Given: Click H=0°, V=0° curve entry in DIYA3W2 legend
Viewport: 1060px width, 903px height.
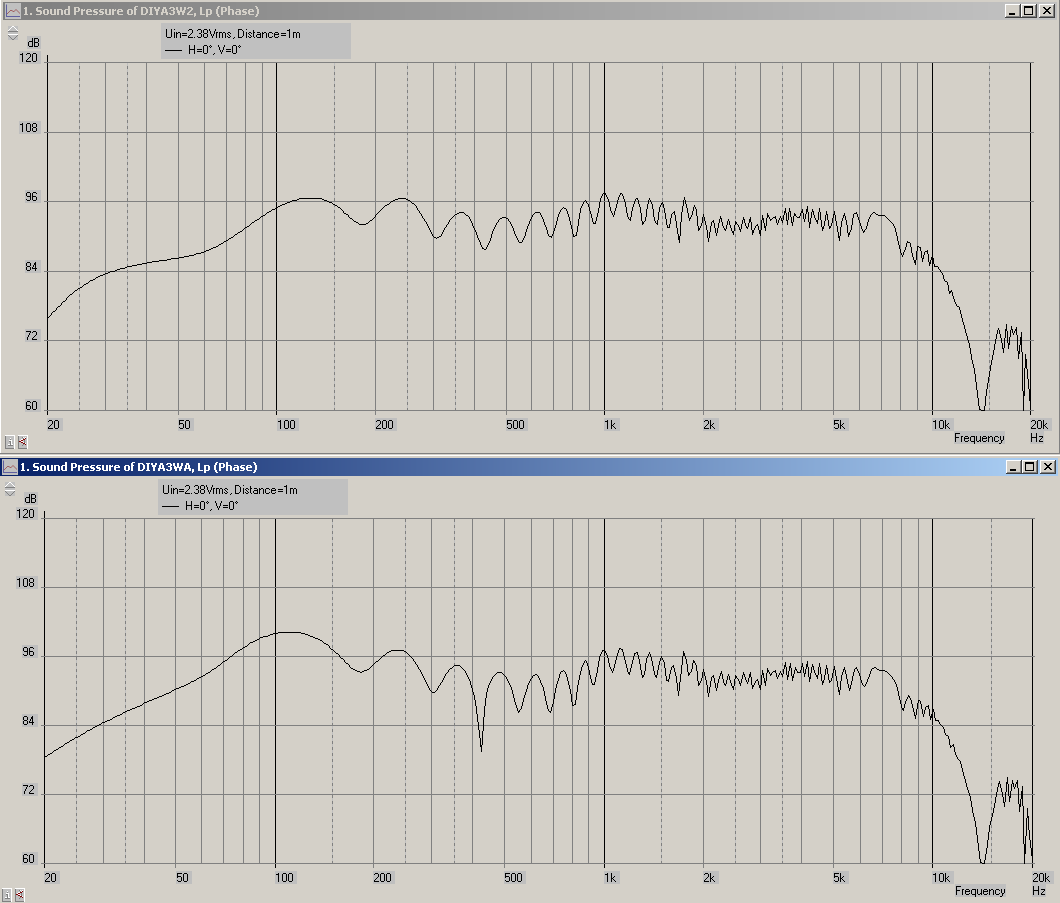Looking at the screenshot, I should [x=203, y=50].
